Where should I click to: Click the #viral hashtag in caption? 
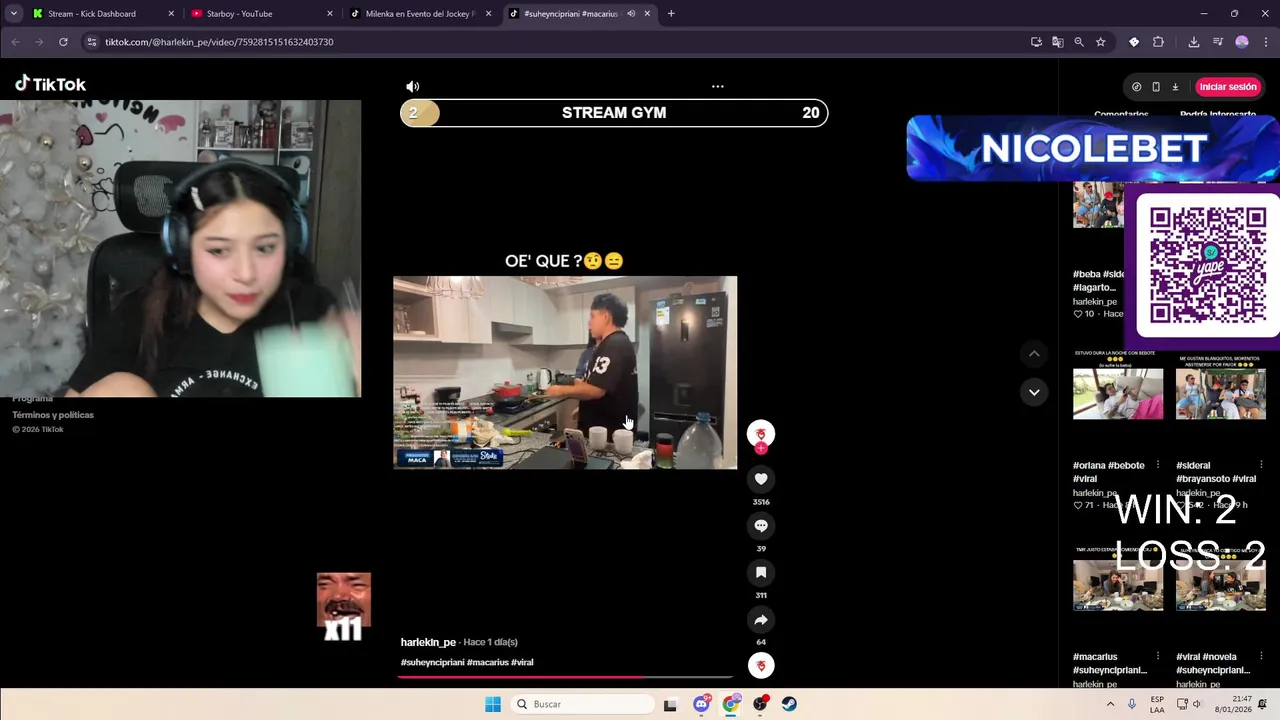pos(522,662)
